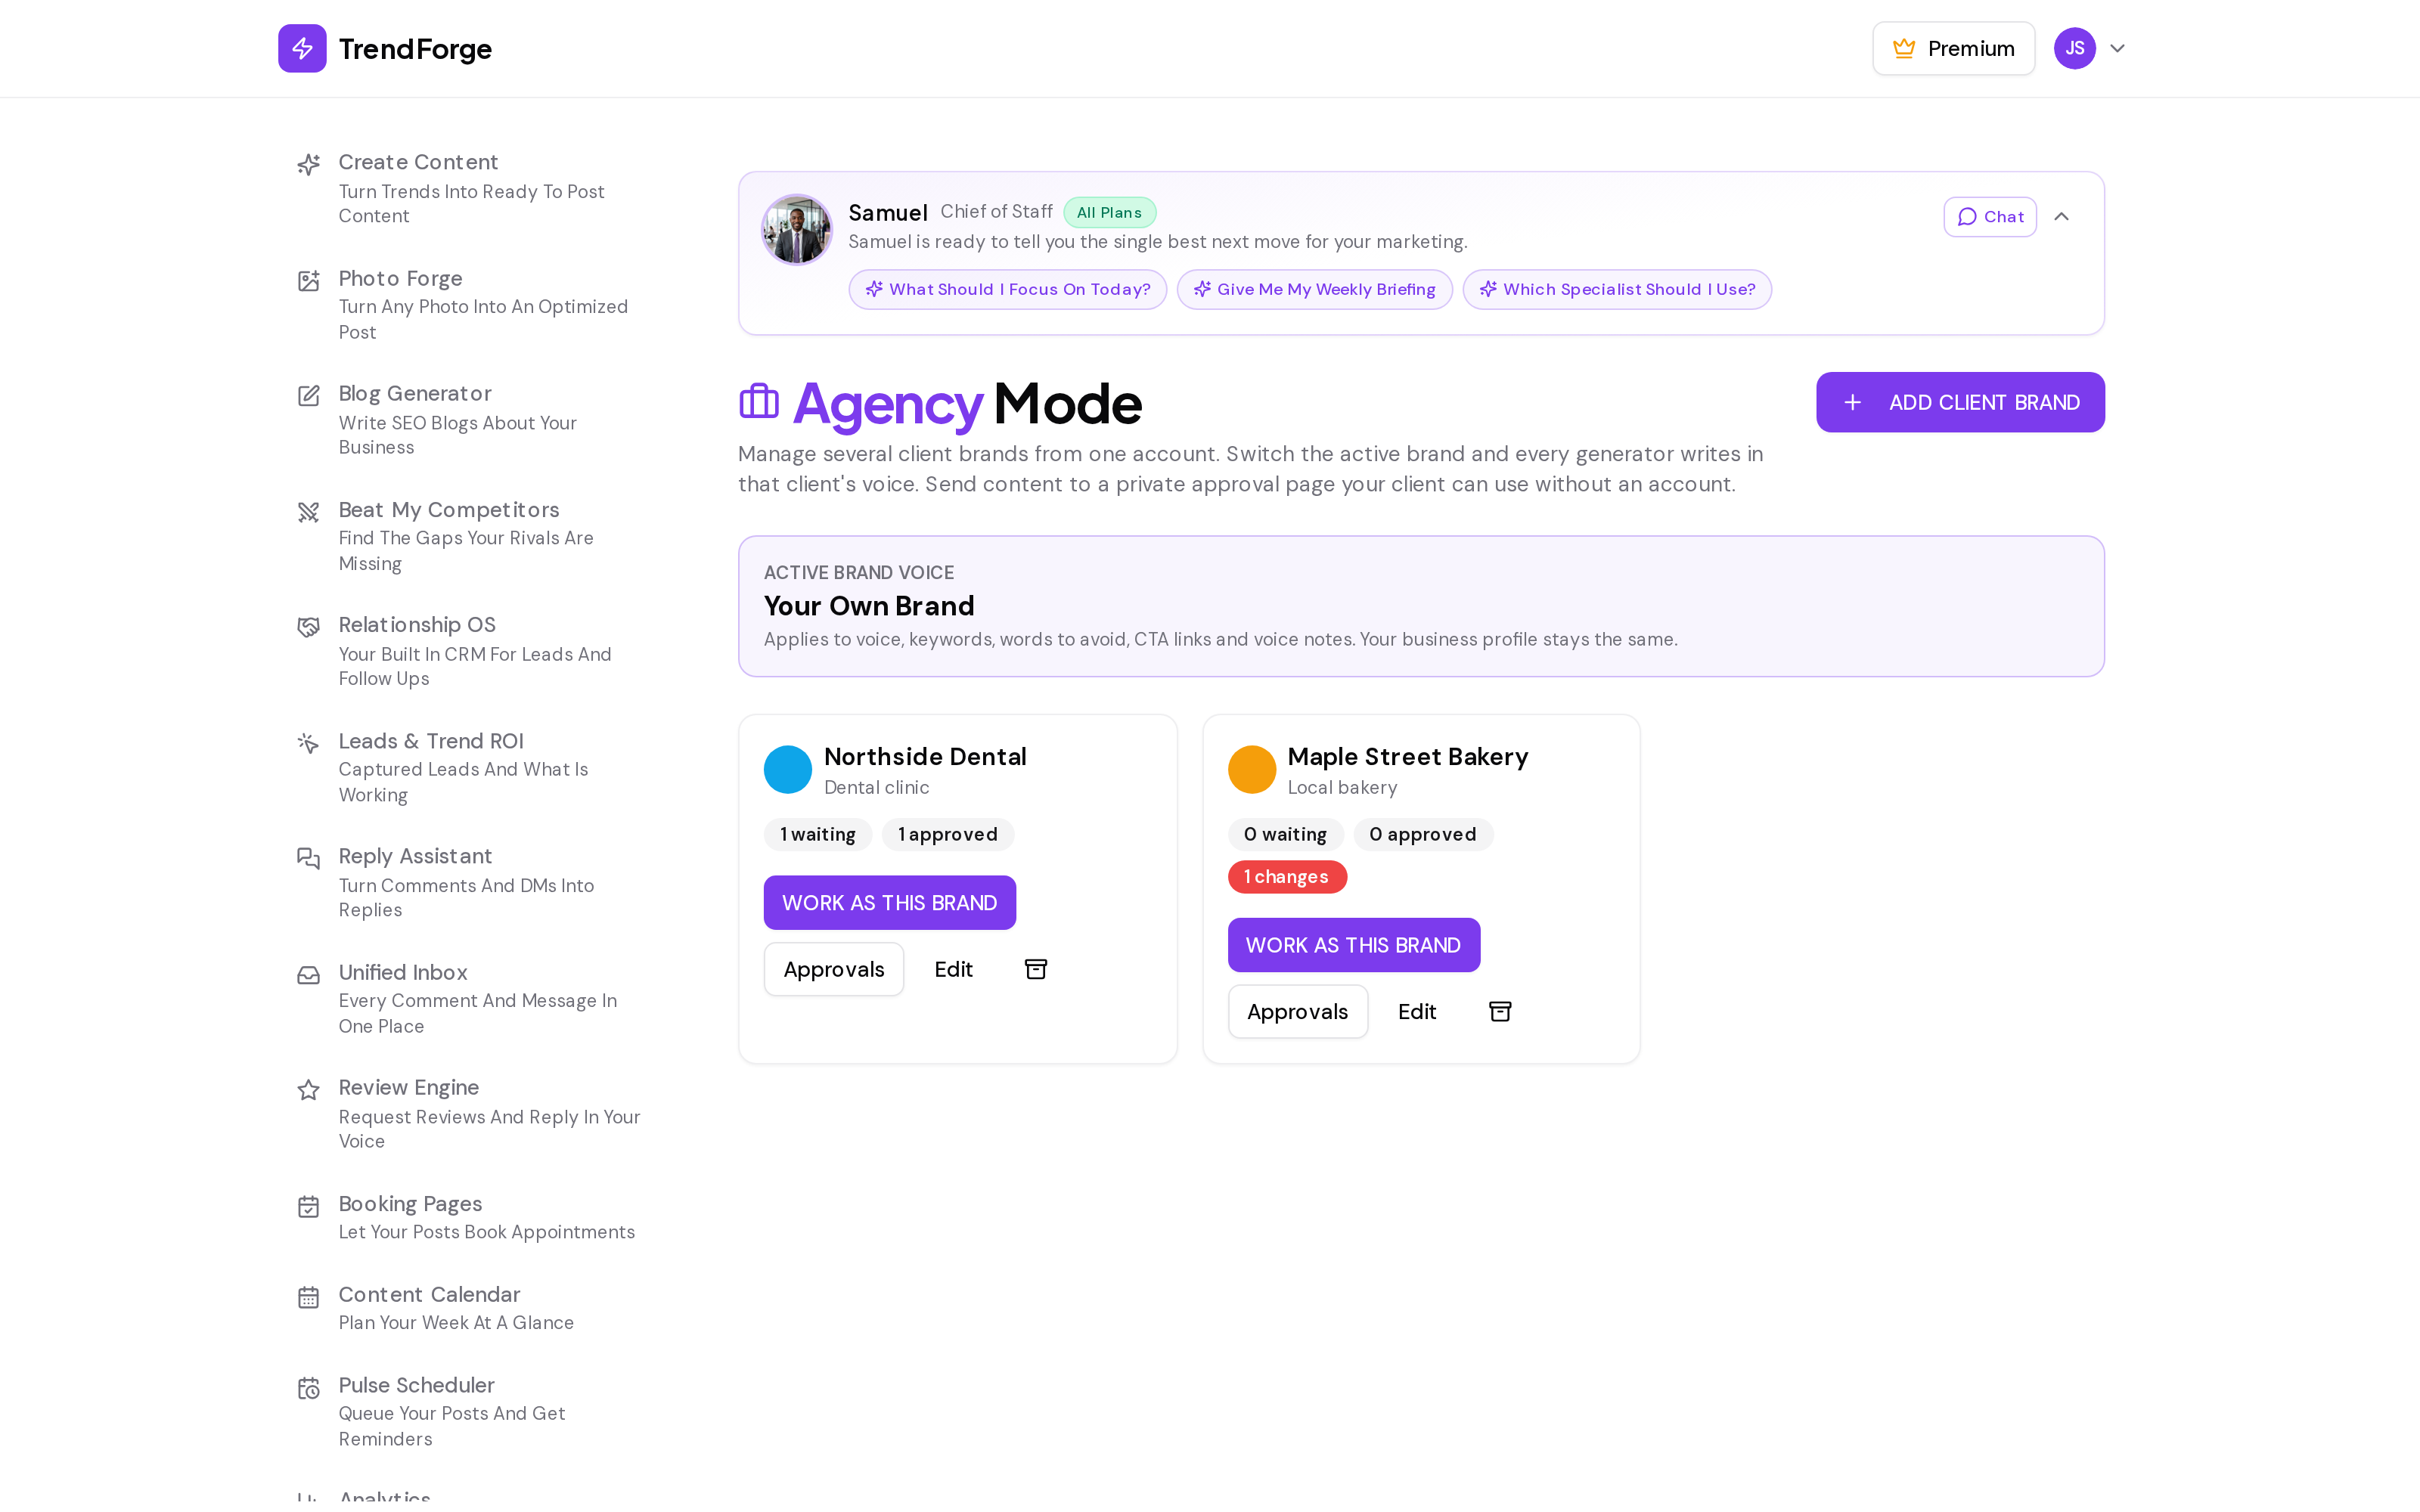Click the Create Content sparkle icon

[x=309, y=164]
